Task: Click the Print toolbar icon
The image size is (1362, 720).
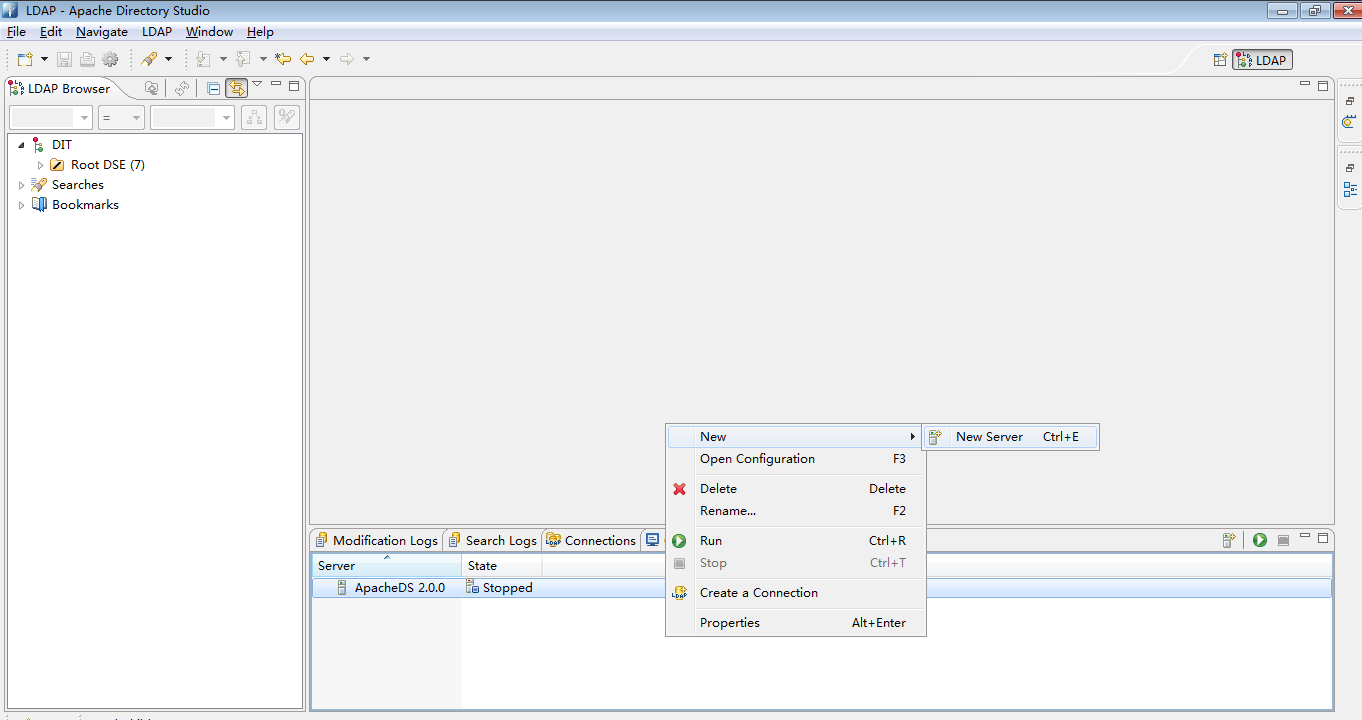Action: pyautogui.click(x=87, y=59)
